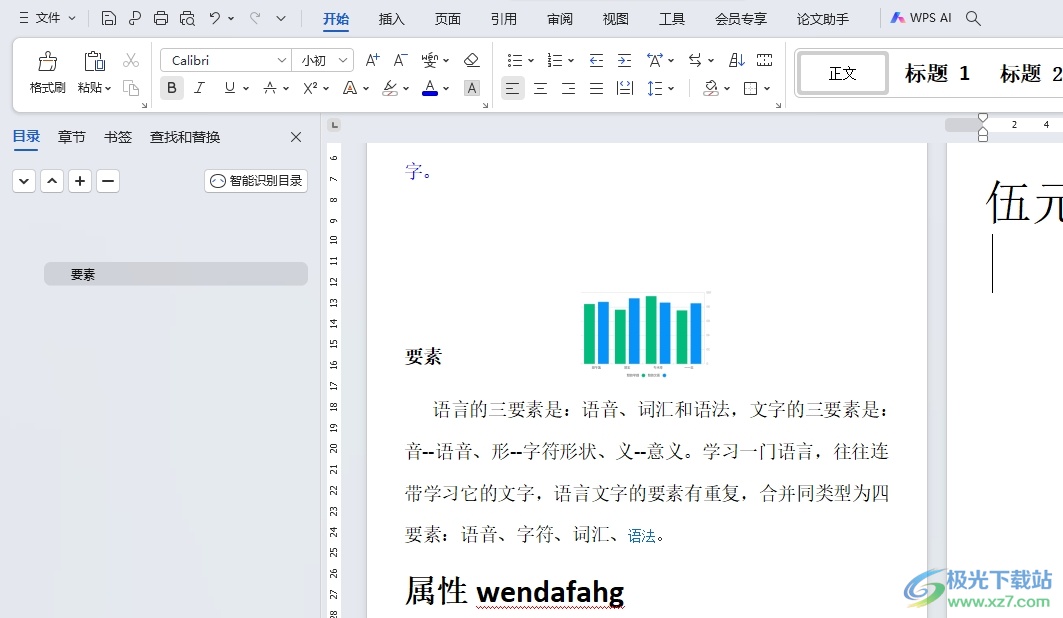Toggle Italic formatting
The height and width of the screenshot is (618, 1063).
pyautogui.click(x=199, y=88)
